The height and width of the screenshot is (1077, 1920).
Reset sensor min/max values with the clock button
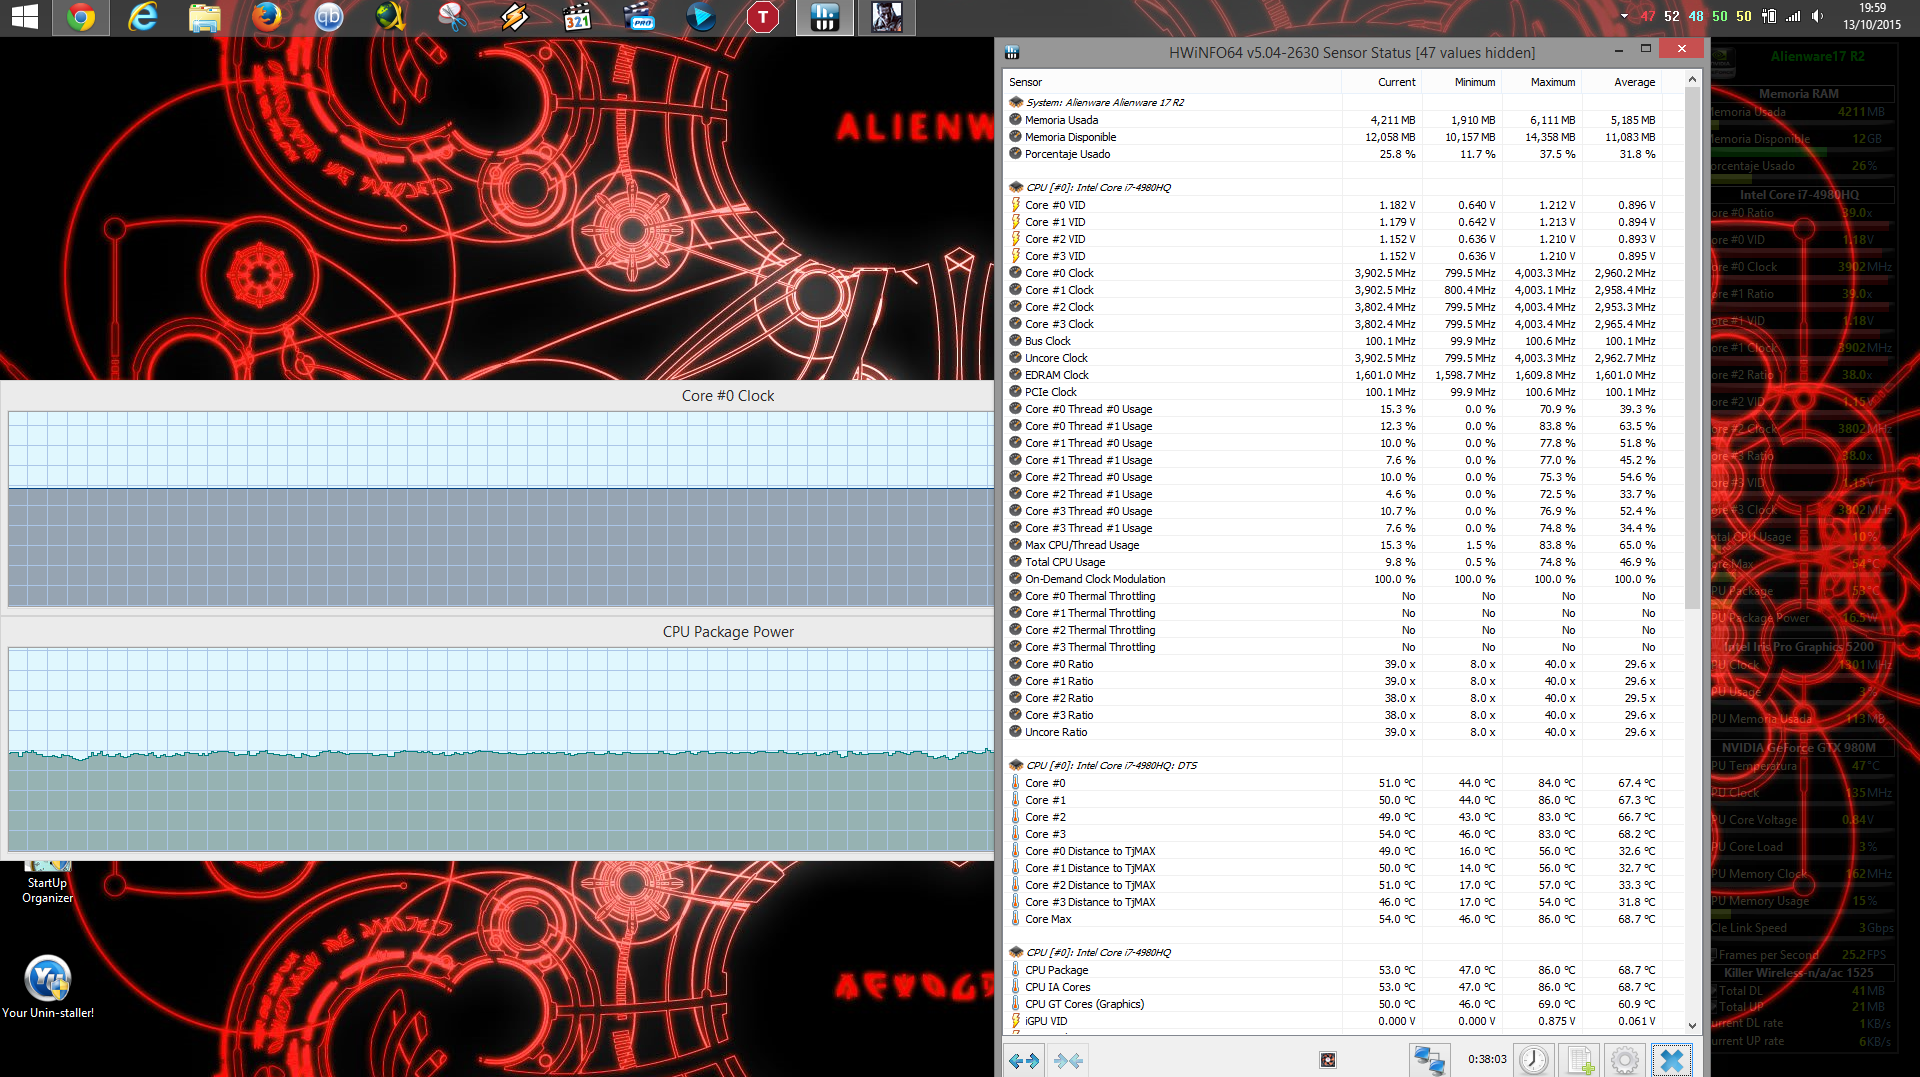1534,1060
